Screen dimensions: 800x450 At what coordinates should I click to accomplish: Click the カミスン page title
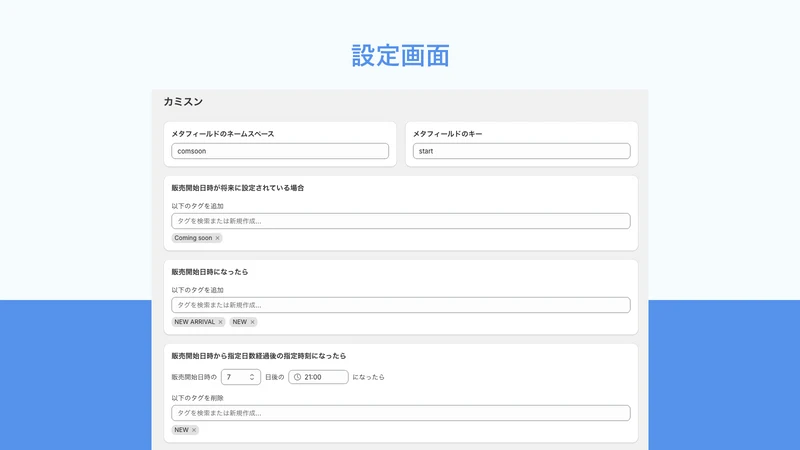click(x=183, y=102)
